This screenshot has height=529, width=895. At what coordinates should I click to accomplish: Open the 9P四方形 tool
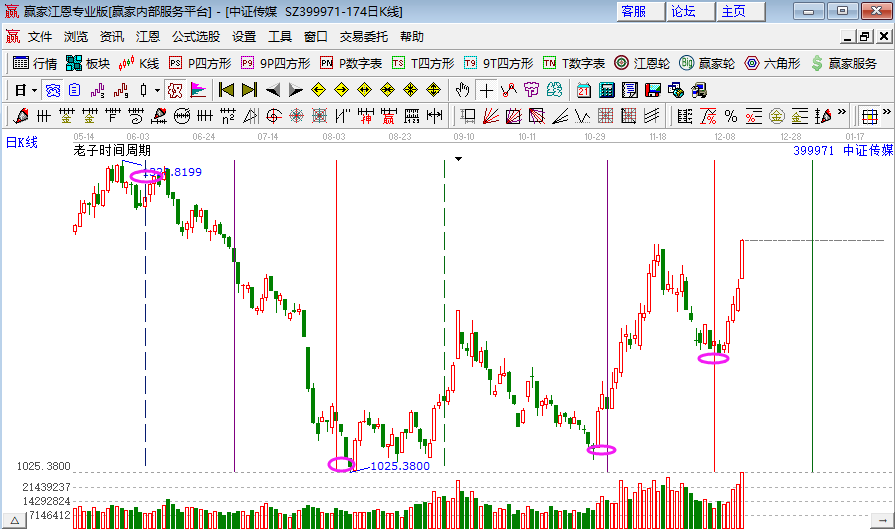pos(276,63)
